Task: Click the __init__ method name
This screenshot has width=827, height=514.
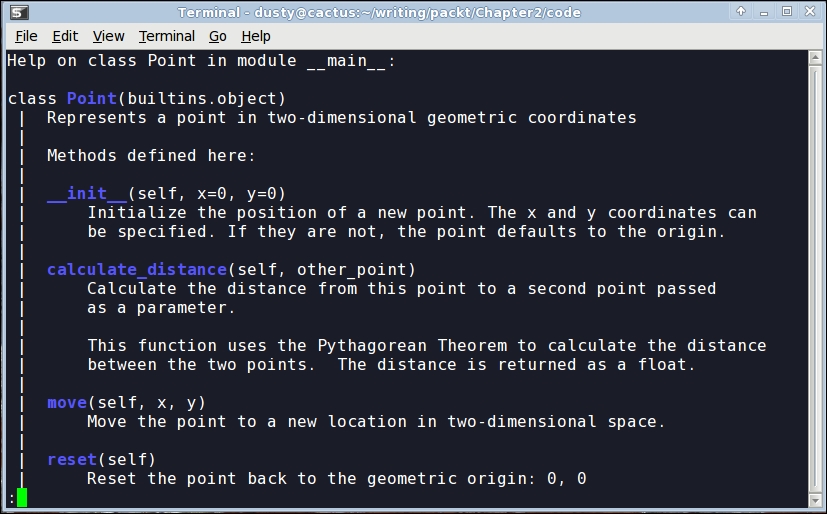Action: [87, 194]
